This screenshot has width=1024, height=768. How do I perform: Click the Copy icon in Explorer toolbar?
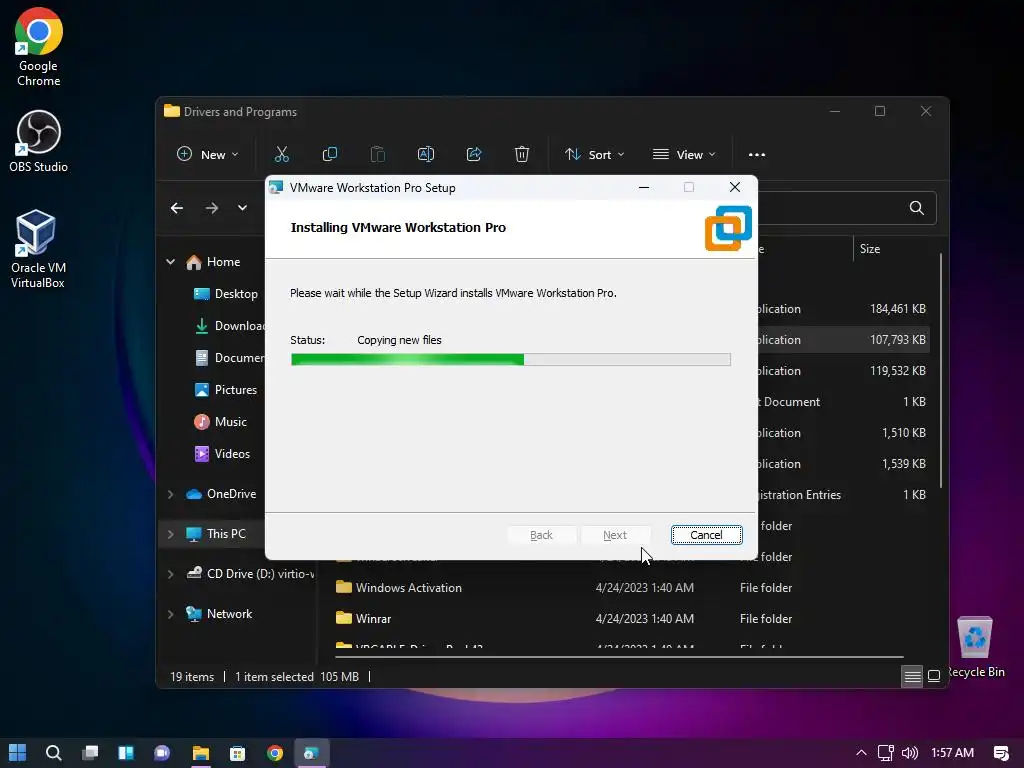[x=330, y=155]
